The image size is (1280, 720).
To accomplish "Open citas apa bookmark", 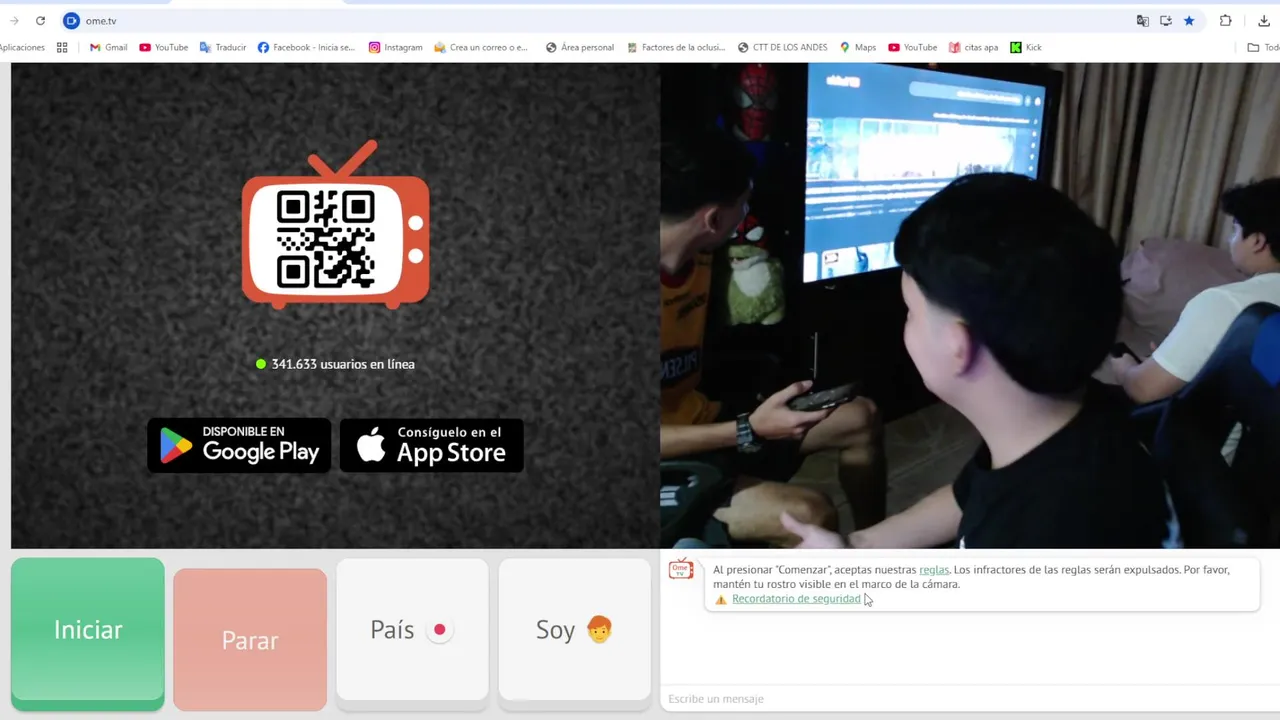I will 973,47.
